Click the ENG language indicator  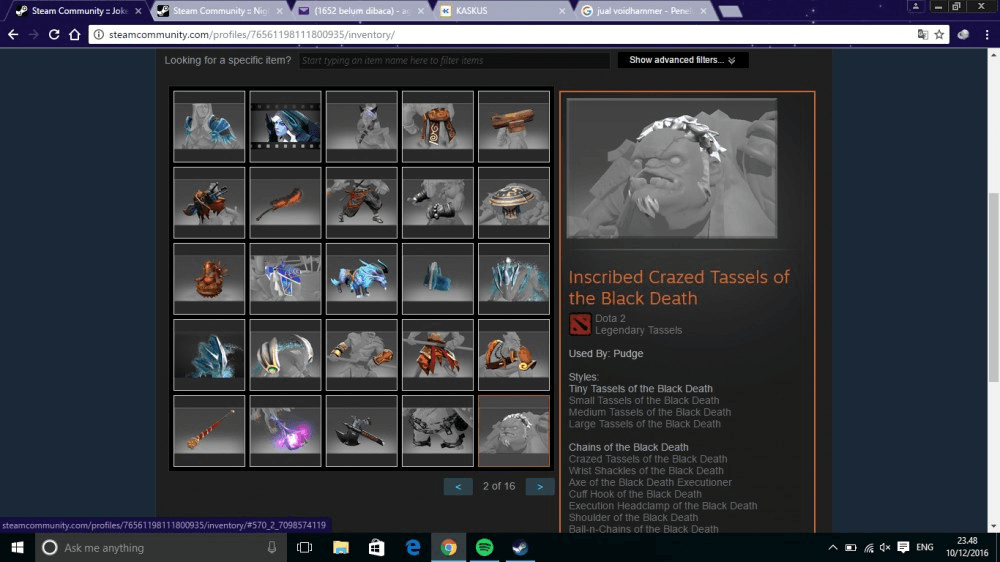[924, 547]
